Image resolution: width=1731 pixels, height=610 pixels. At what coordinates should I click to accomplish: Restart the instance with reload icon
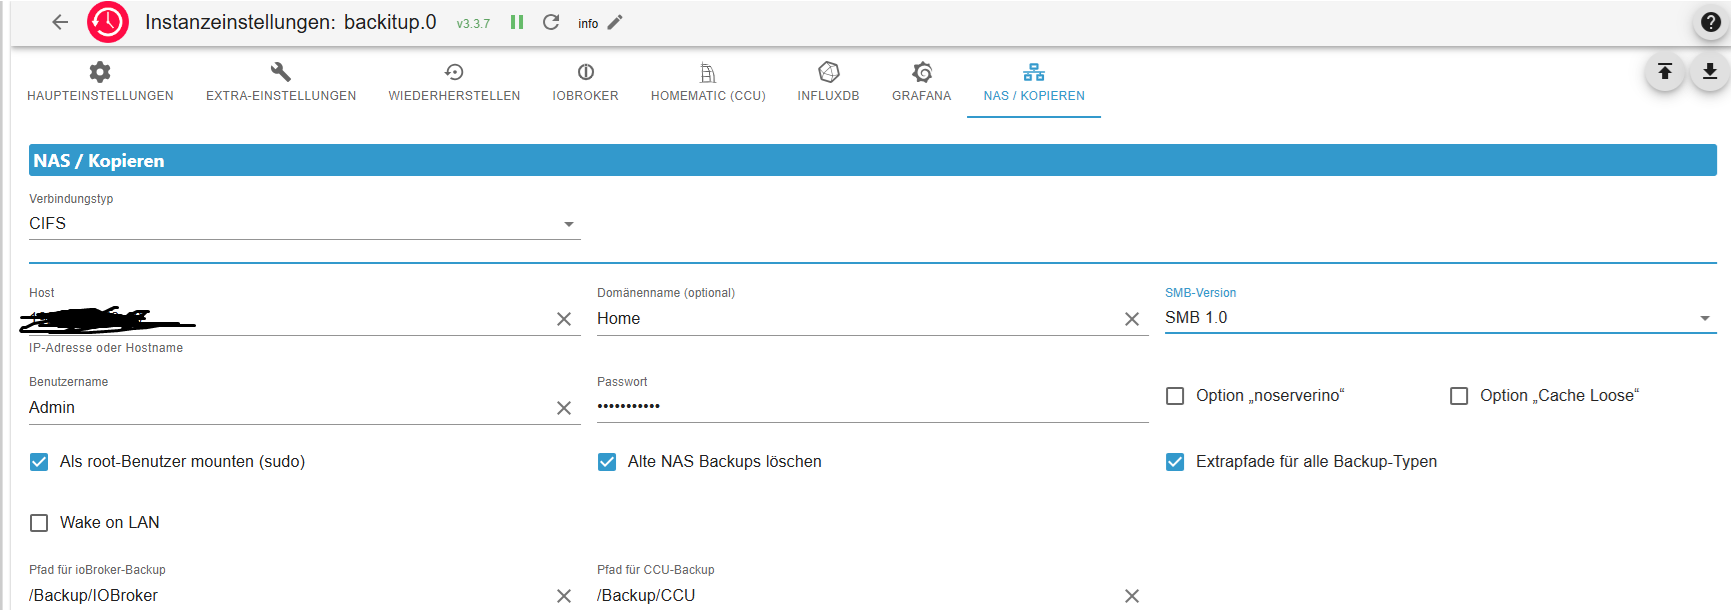tap(551, 22)
